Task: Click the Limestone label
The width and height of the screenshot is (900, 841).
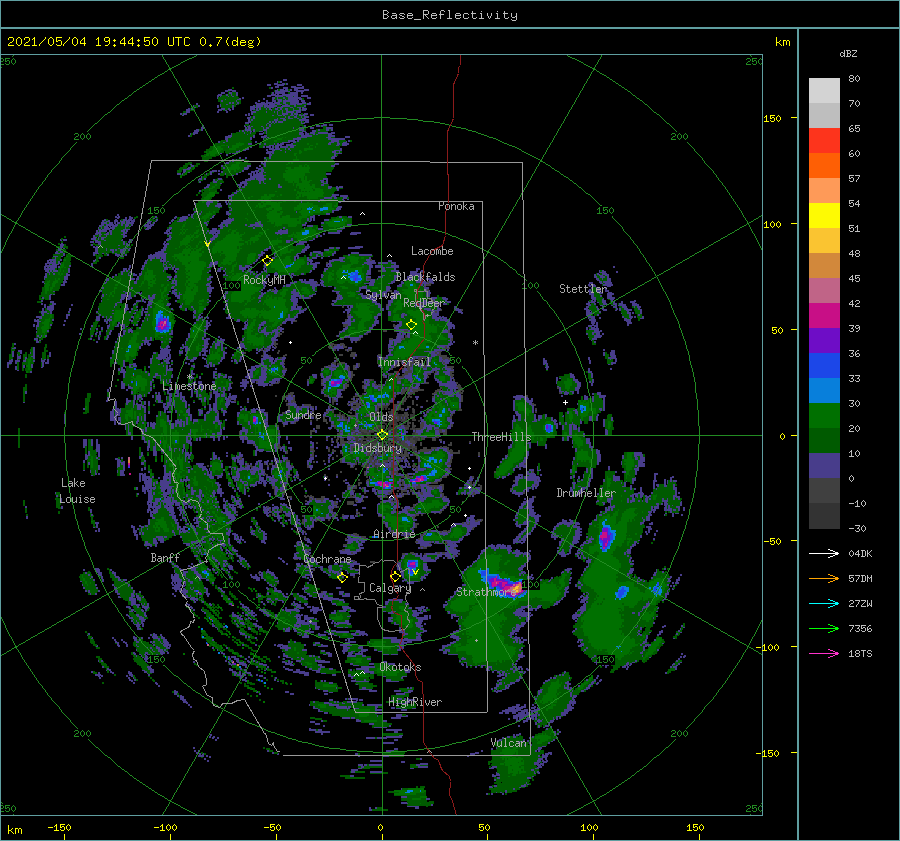Action: pyautogui.click(x=189, y=386)
